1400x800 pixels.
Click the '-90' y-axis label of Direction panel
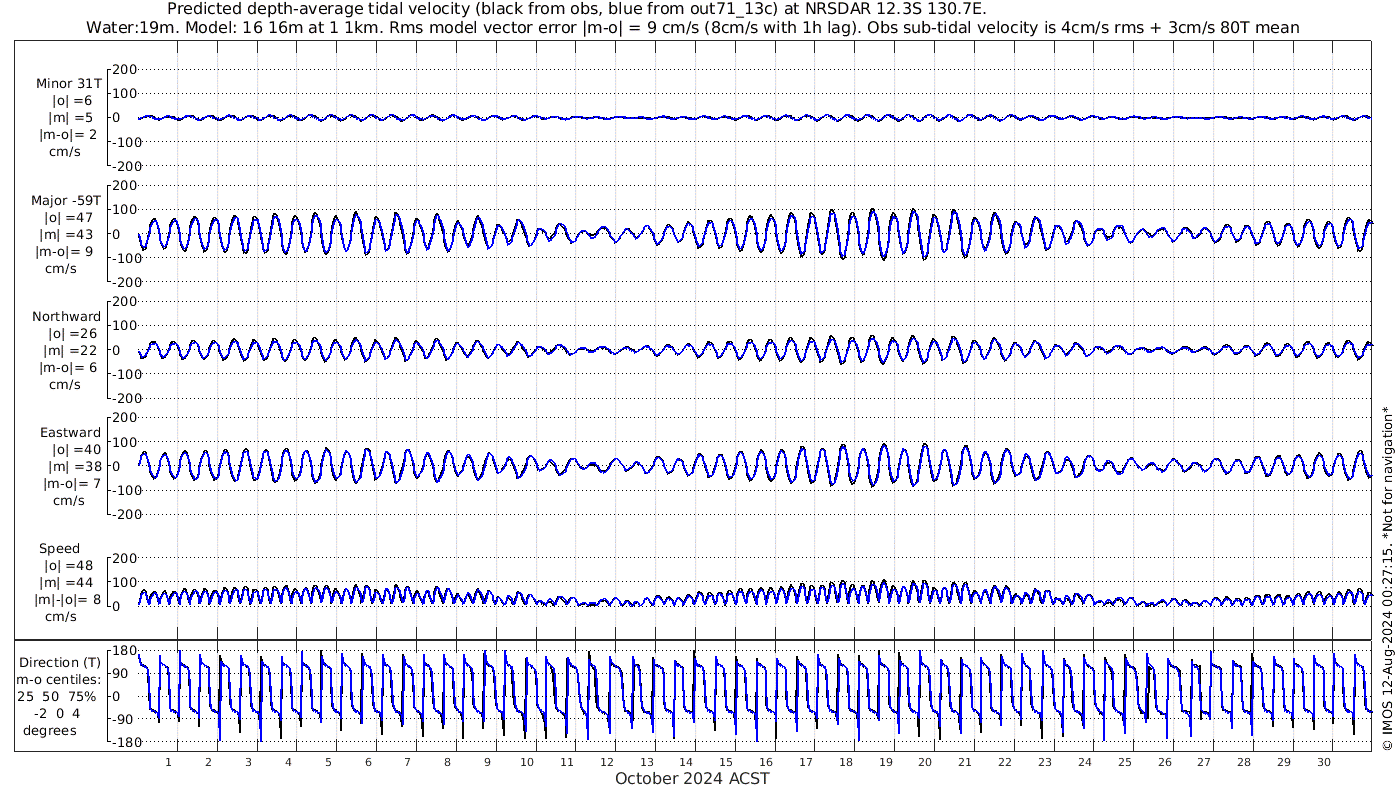click(123, 719)
